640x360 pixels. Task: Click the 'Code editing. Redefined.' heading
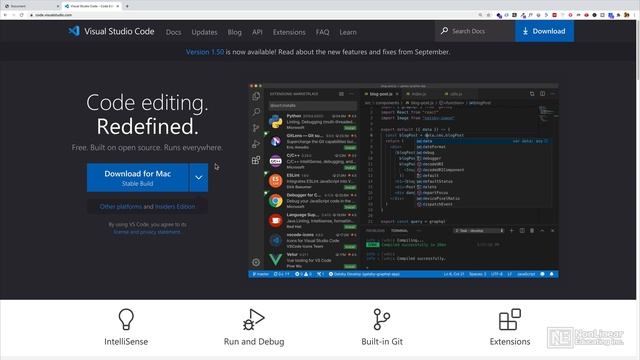[x=147, y=114]
